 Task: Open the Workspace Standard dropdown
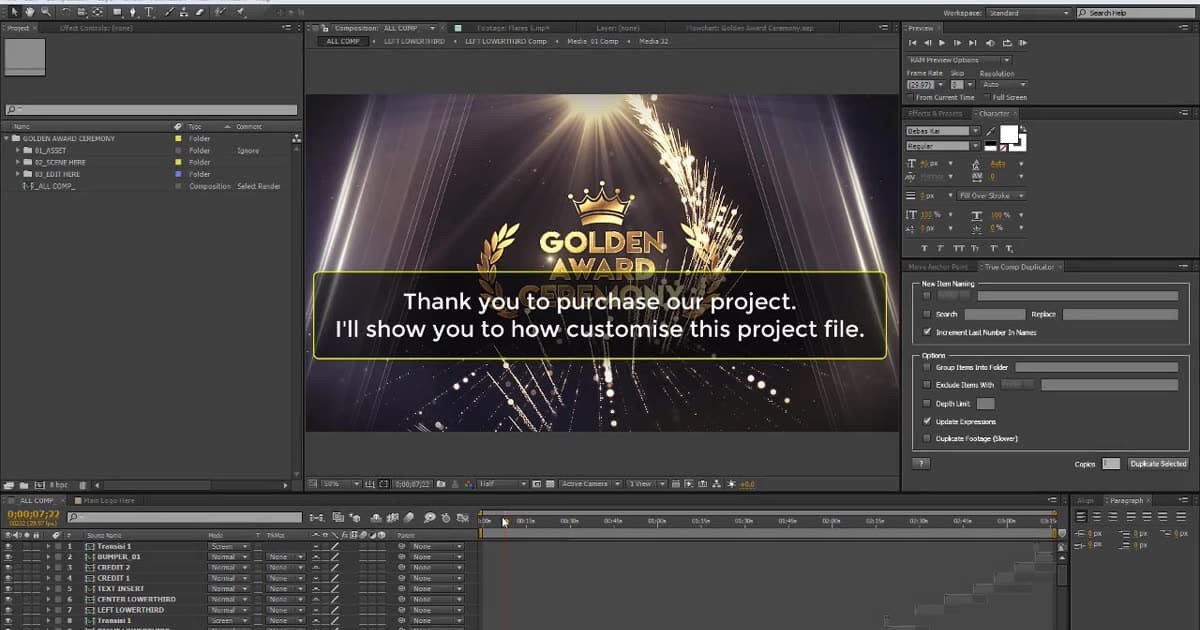(x=1028, y=13)
